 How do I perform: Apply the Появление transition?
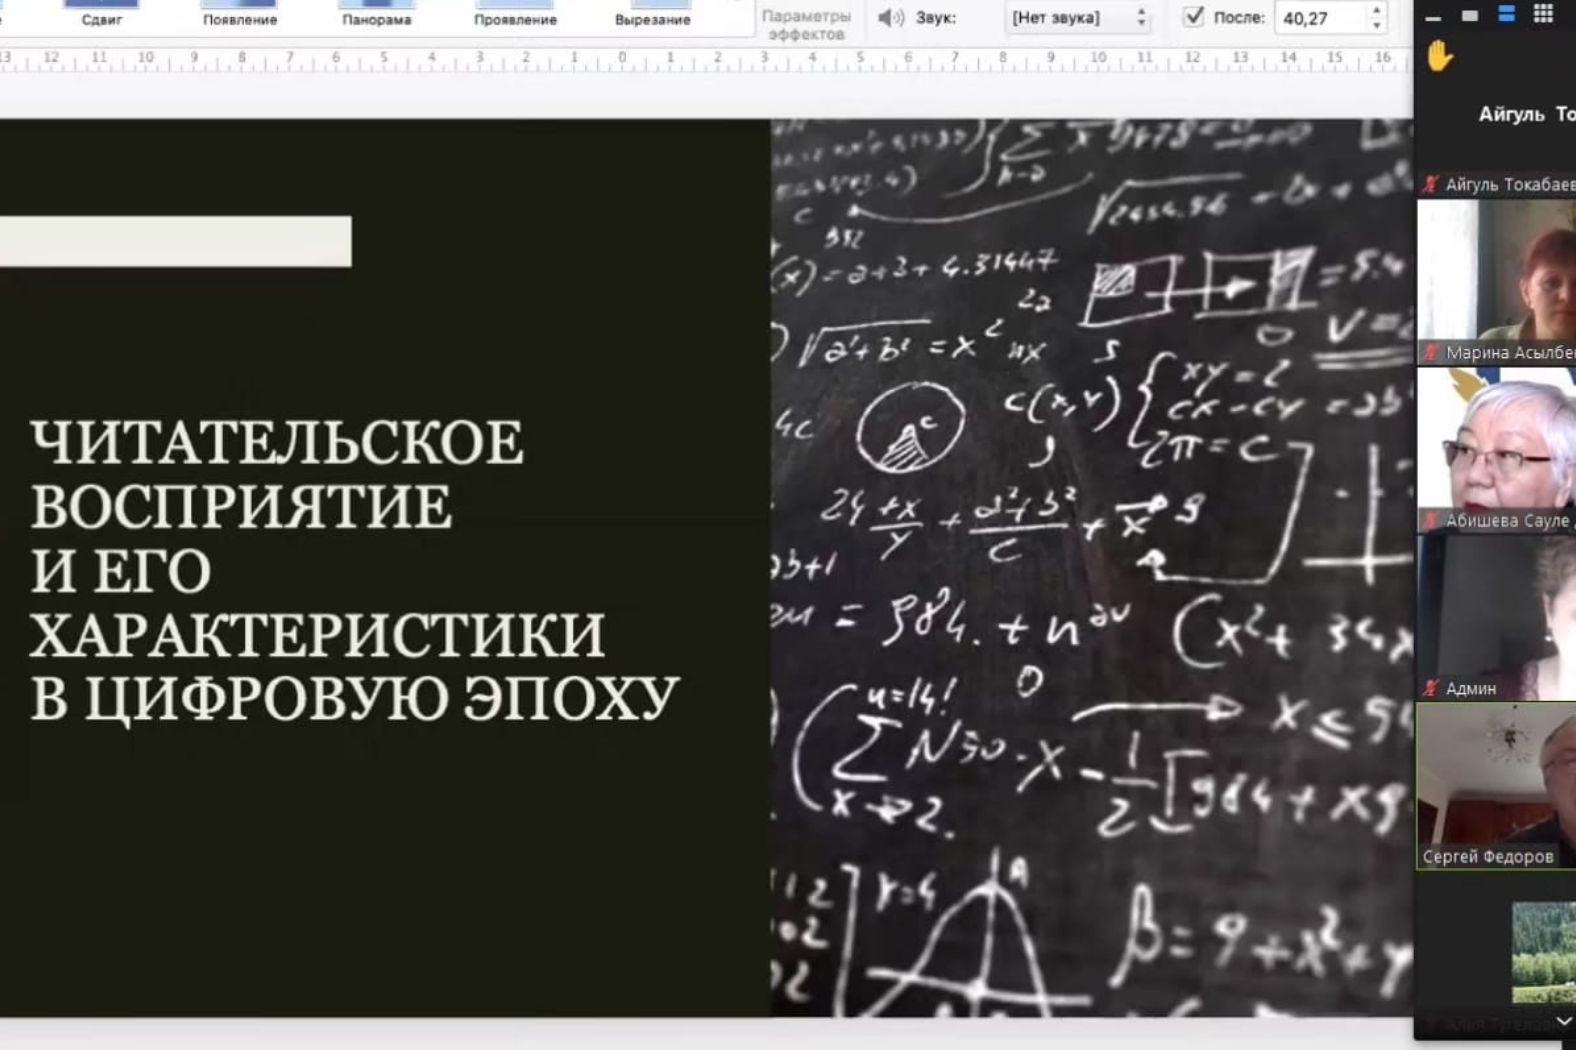pos(239,14)
